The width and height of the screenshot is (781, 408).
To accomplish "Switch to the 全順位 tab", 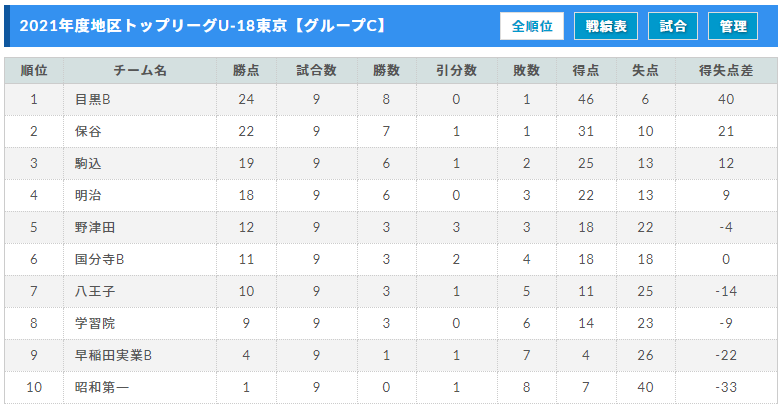I will [x=532, y=27].
